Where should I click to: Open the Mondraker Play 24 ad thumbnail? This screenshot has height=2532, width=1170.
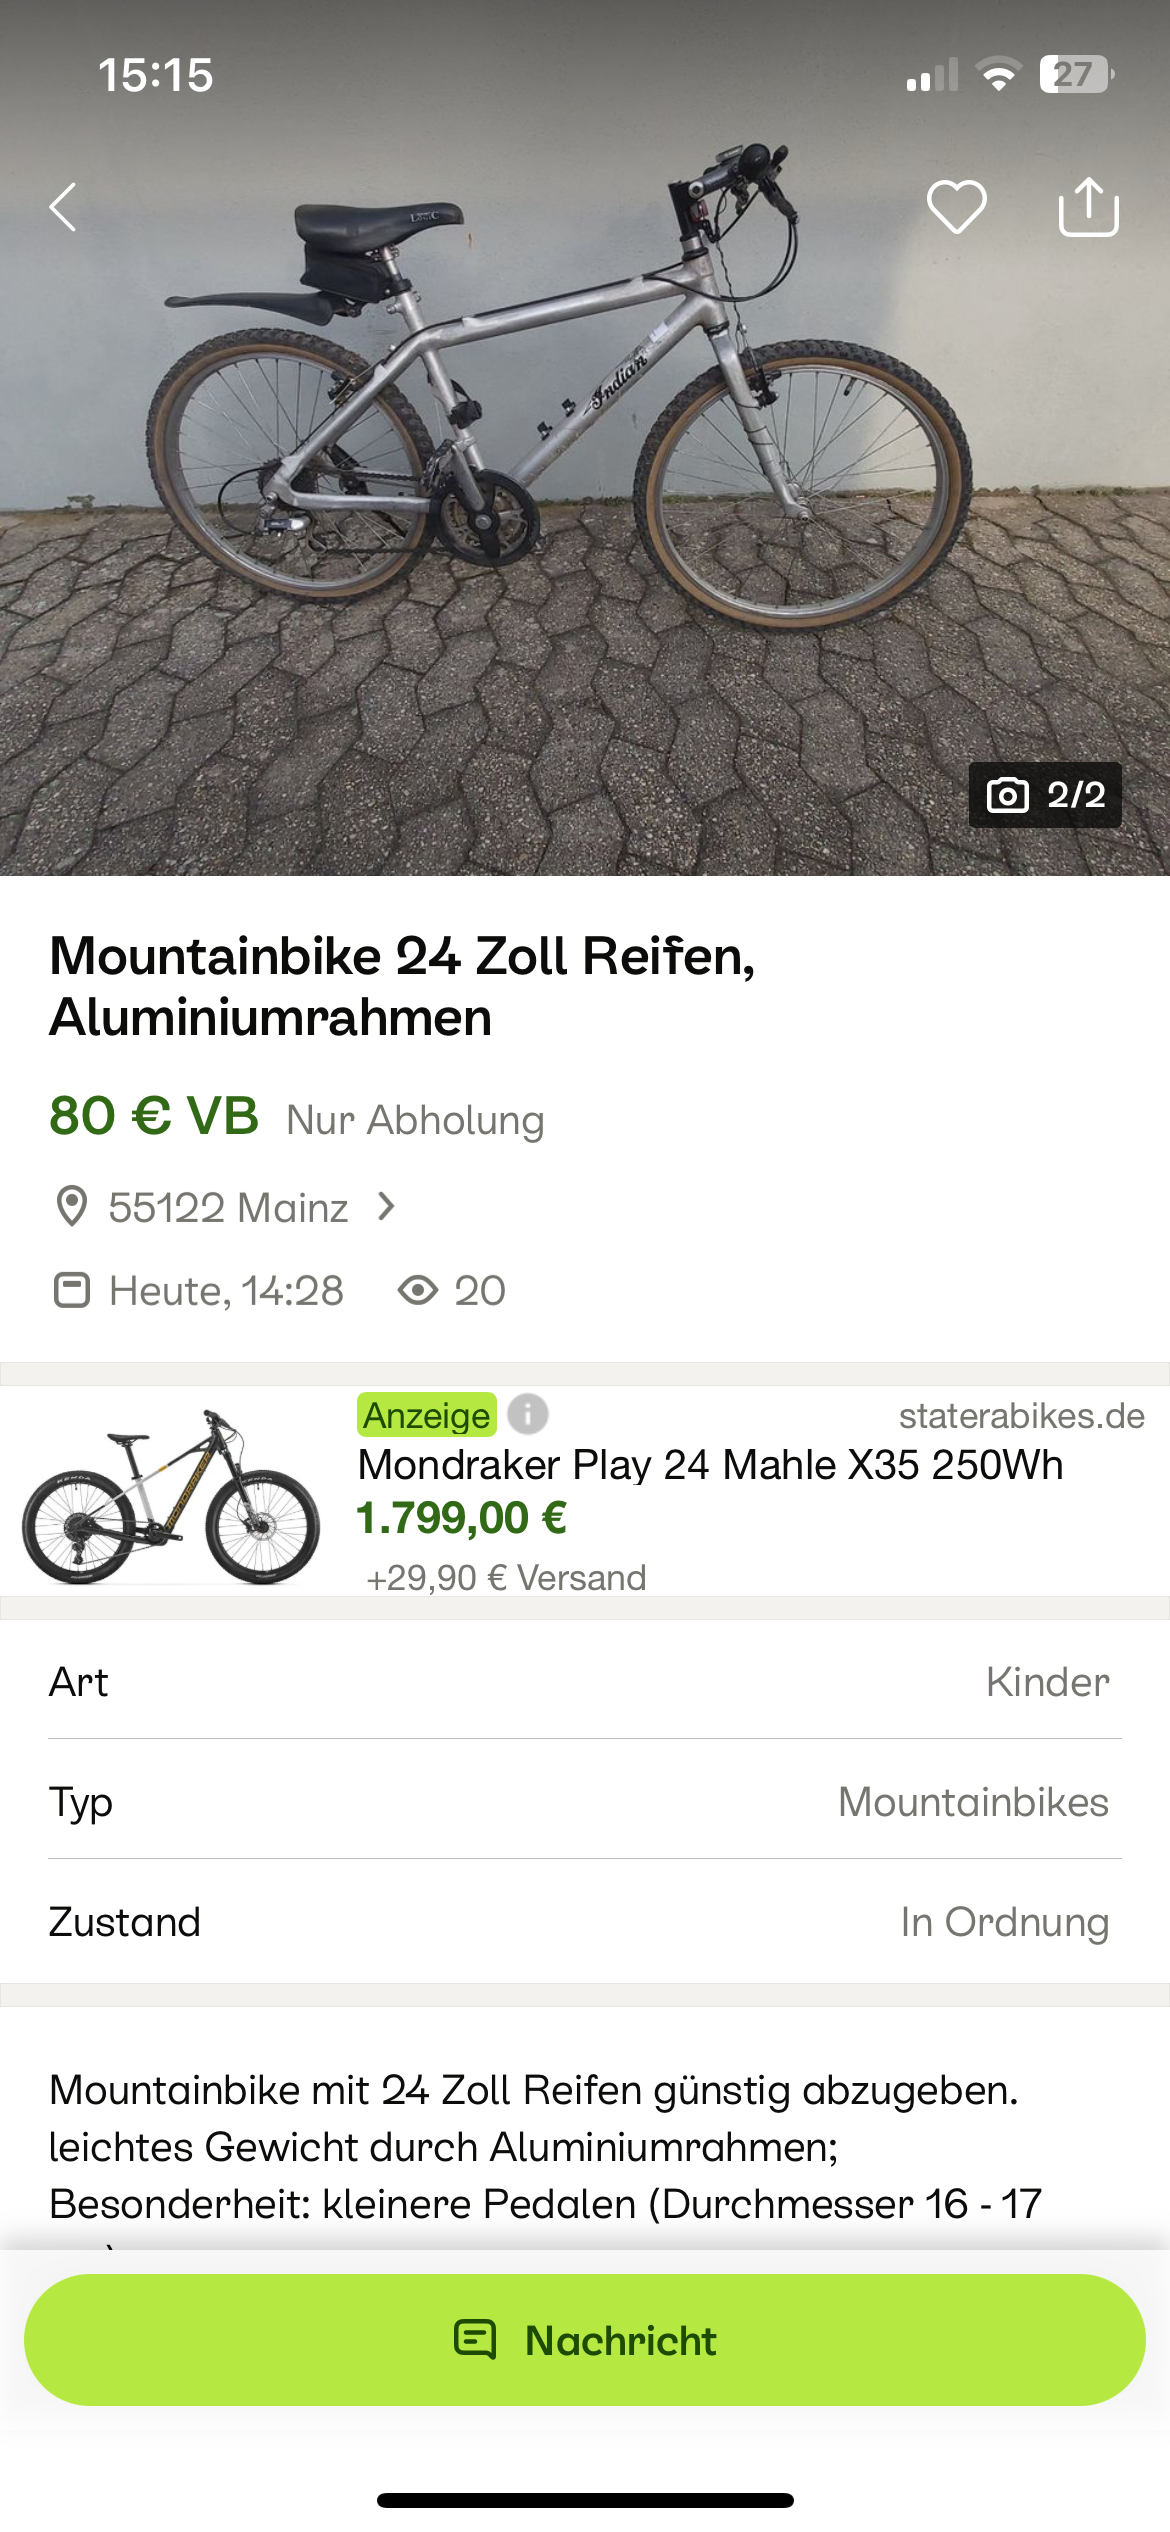pos(171,1495)
